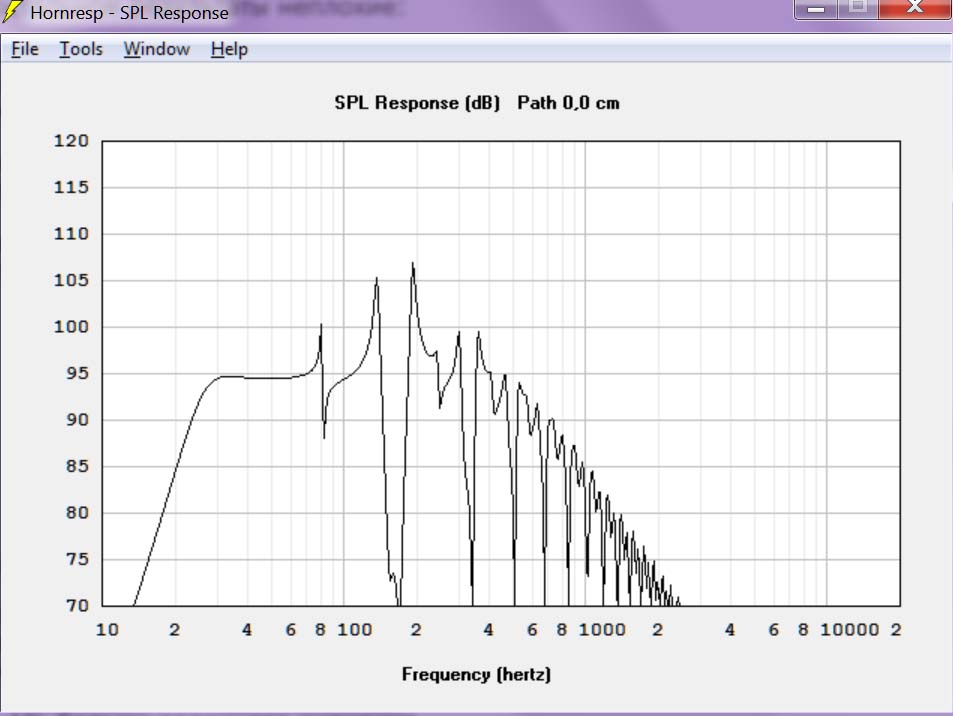Screen dimensions: 953x716
Task: Click the 105 dB y-axis label
Action: pyautogui.click(x=71, y=280)
